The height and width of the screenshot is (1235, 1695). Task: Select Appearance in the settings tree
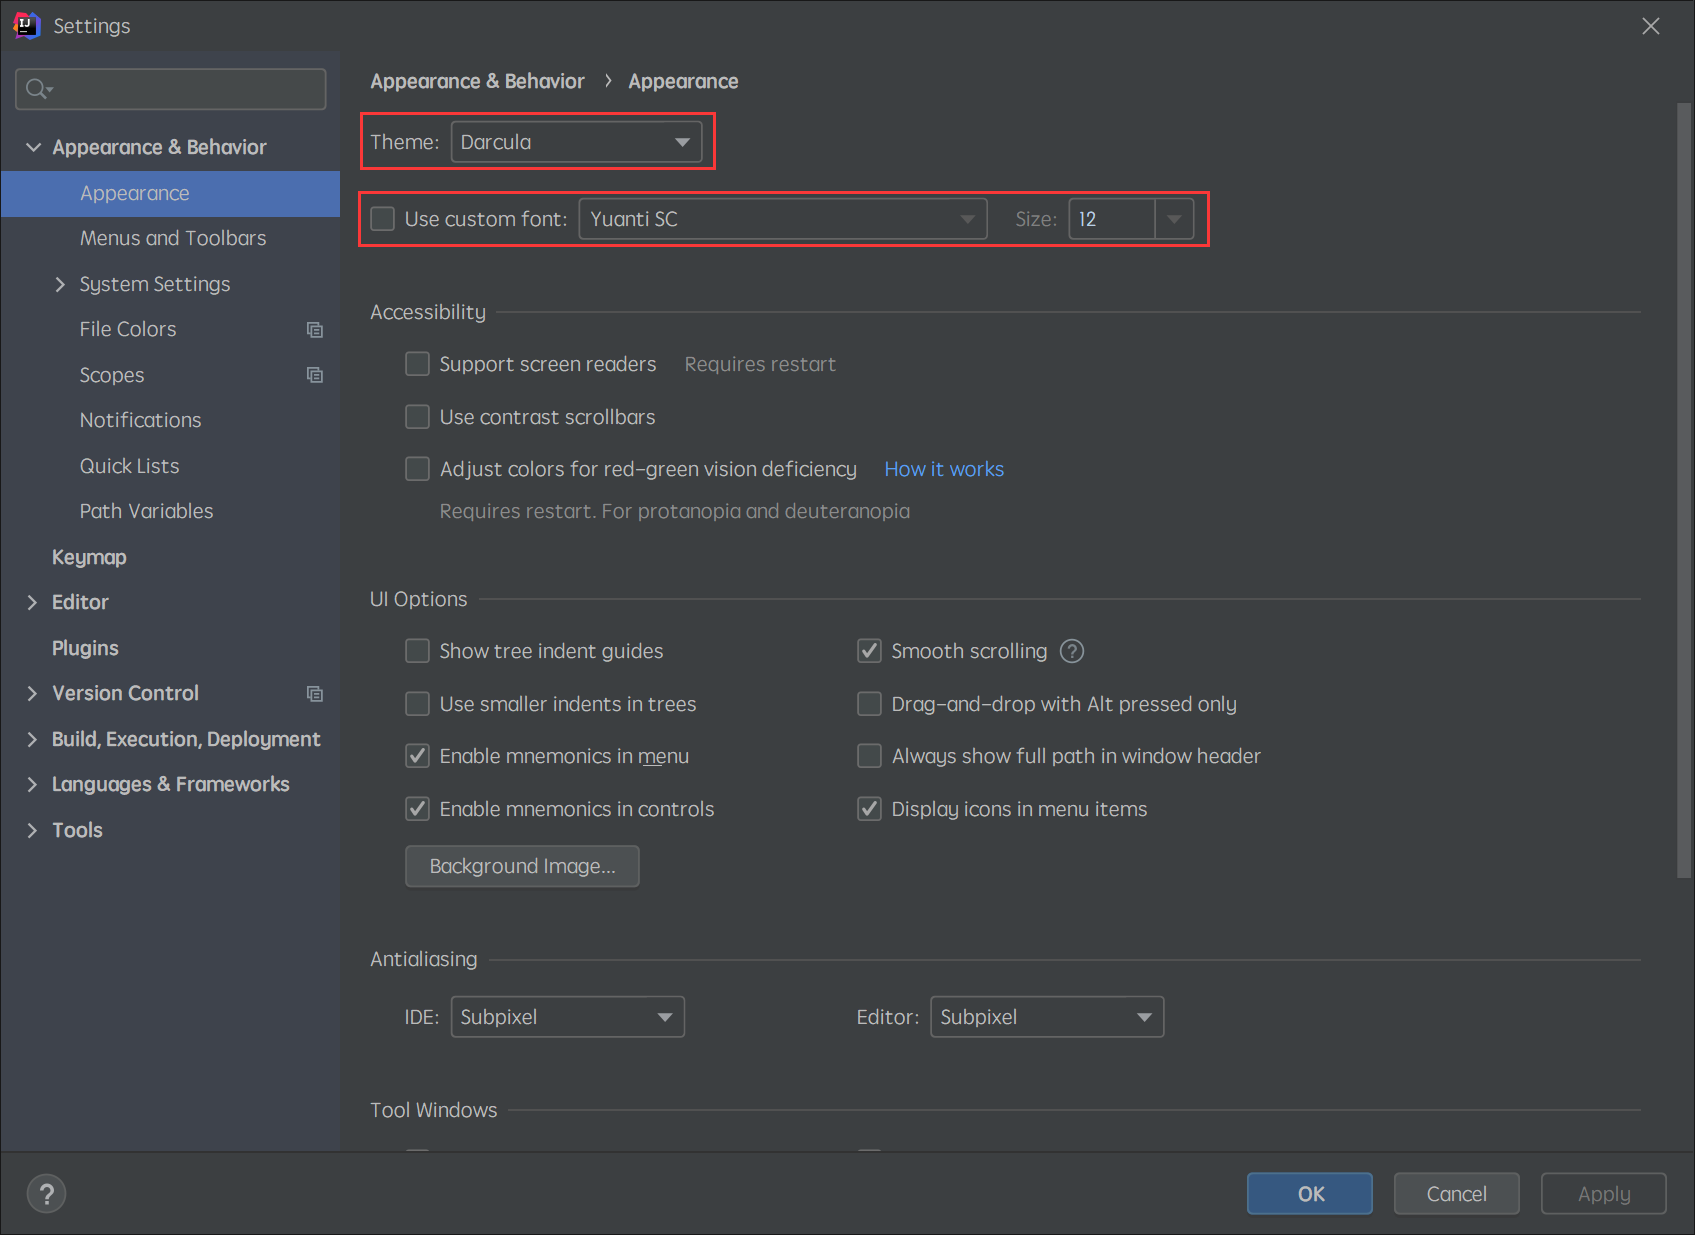170,193
